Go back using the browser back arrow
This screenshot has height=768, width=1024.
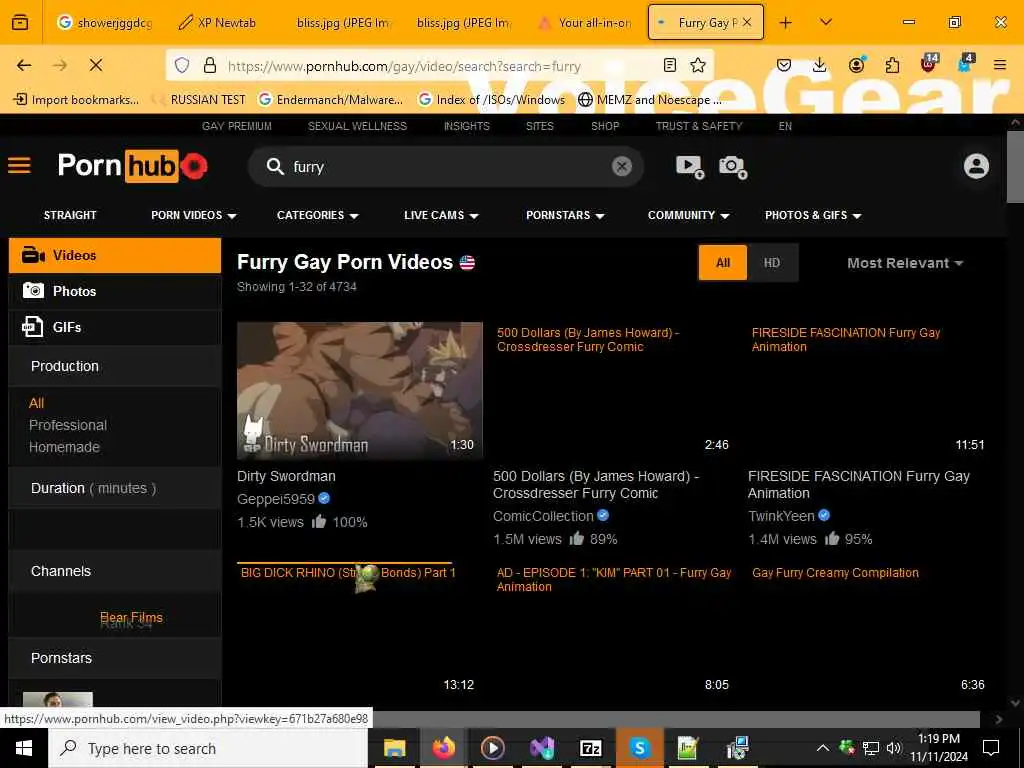[x=24, y=65]
